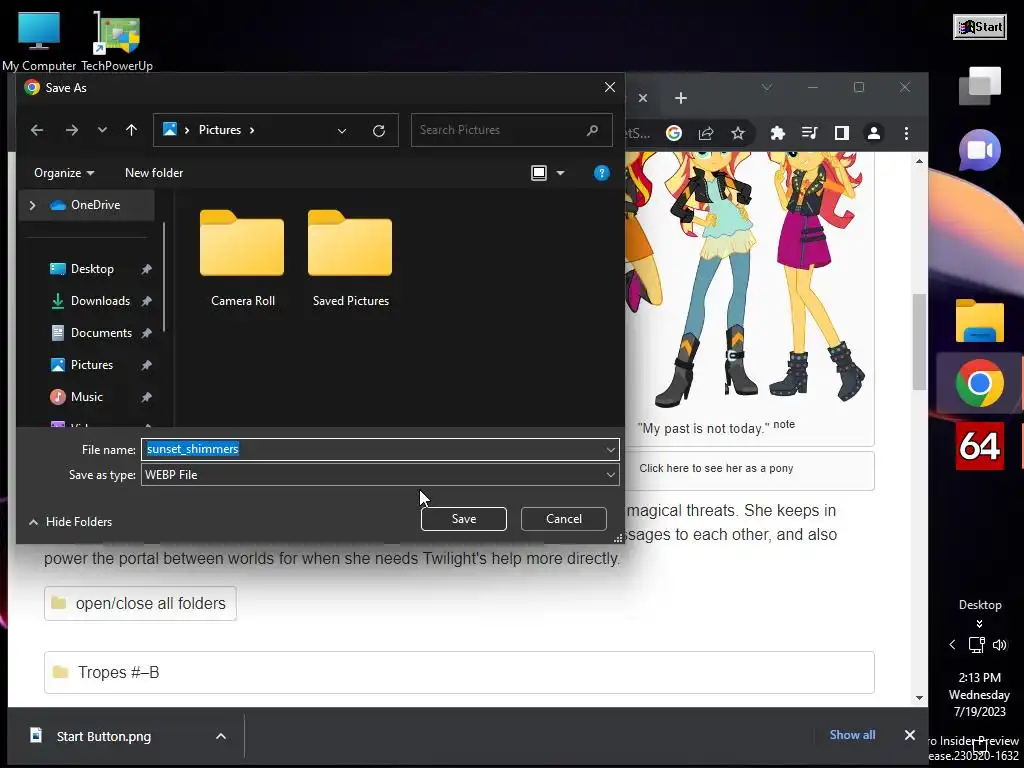Click the Sunset Shimmer character image
Viewport: 1024px width, 768px height.
[x=750, y=281]
